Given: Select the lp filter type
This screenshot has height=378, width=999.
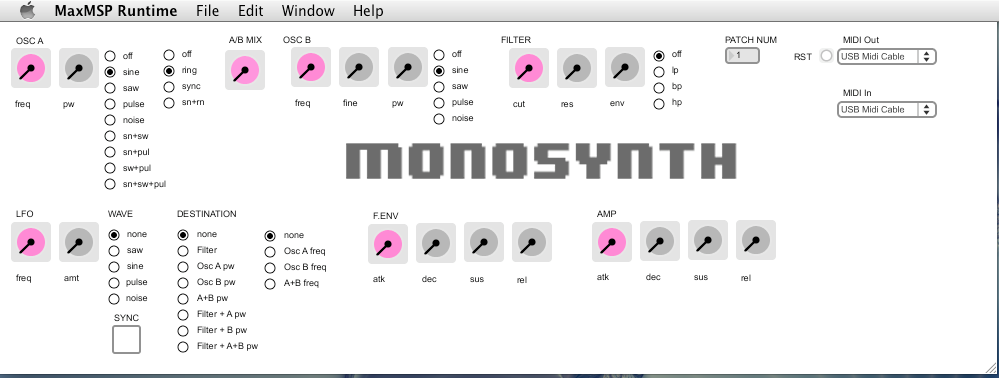Looking at the screenshot, I should (659, 71).
